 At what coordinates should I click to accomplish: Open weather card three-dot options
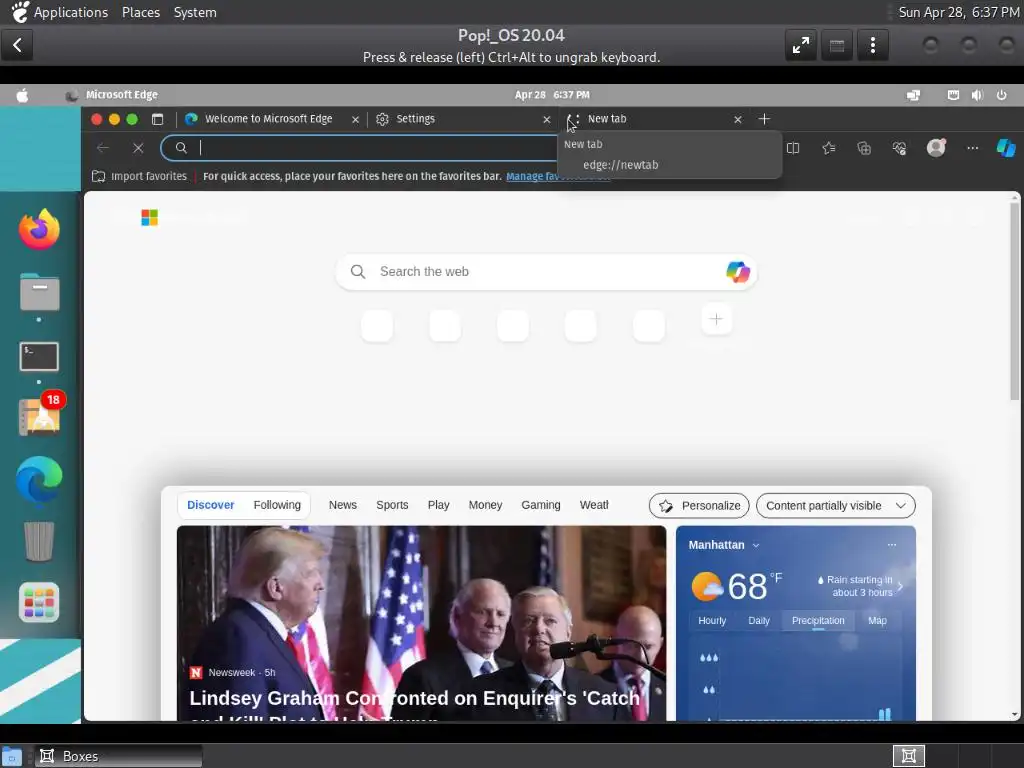(x=891, y=545)
